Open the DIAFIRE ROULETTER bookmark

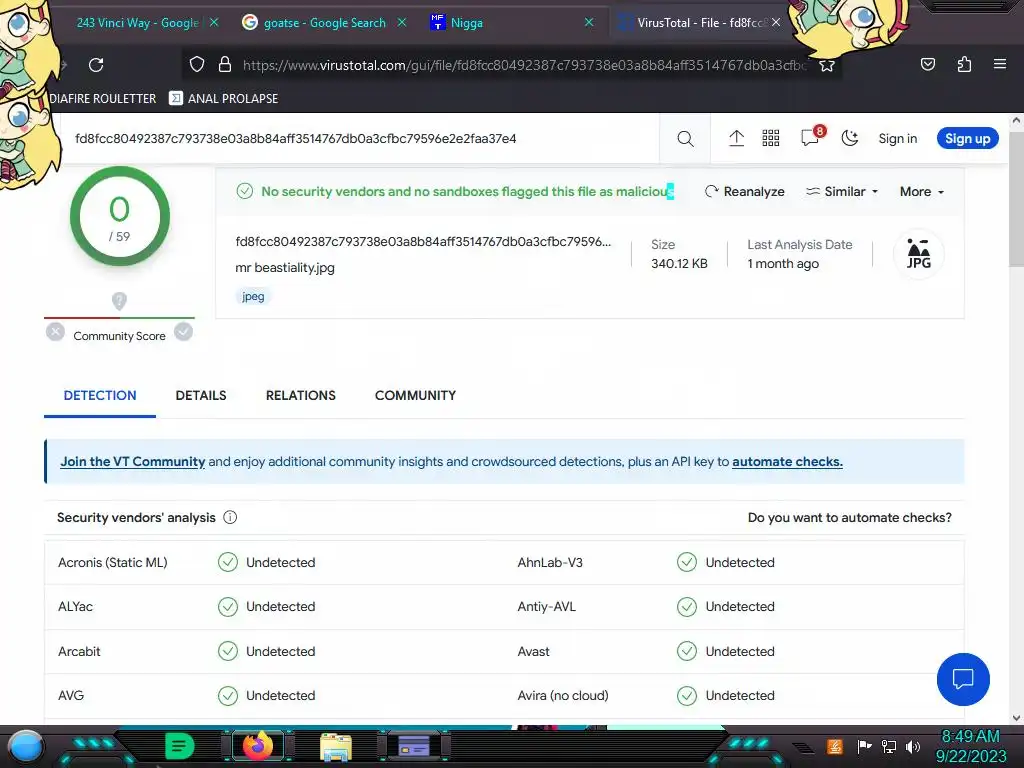[x=103, y=99]
